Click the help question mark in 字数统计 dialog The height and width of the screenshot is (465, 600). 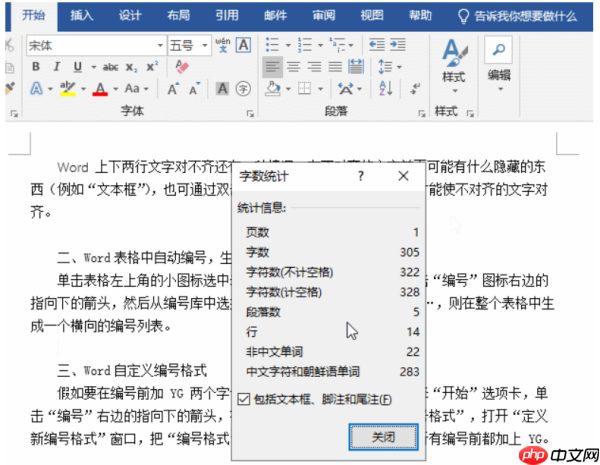point(361,176)
